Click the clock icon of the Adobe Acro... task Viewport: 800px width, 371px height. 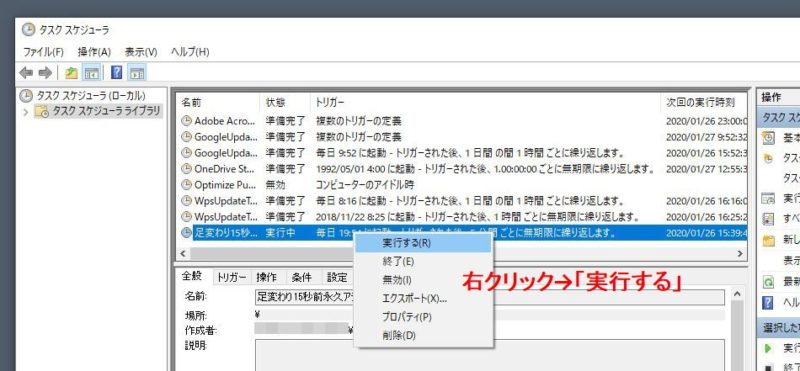pyautogui.click(x=187, y=121)
